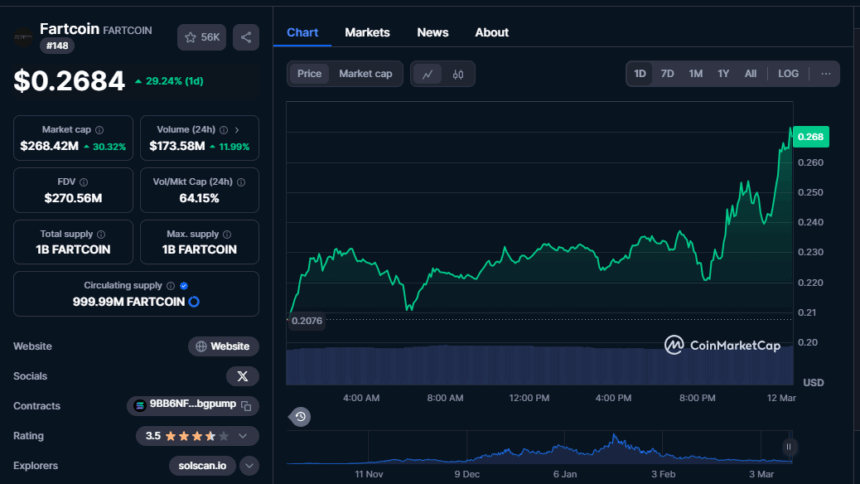Click the 29.24% (1d) change
Viewport: 860px width, 484px height.
point(169,81)
